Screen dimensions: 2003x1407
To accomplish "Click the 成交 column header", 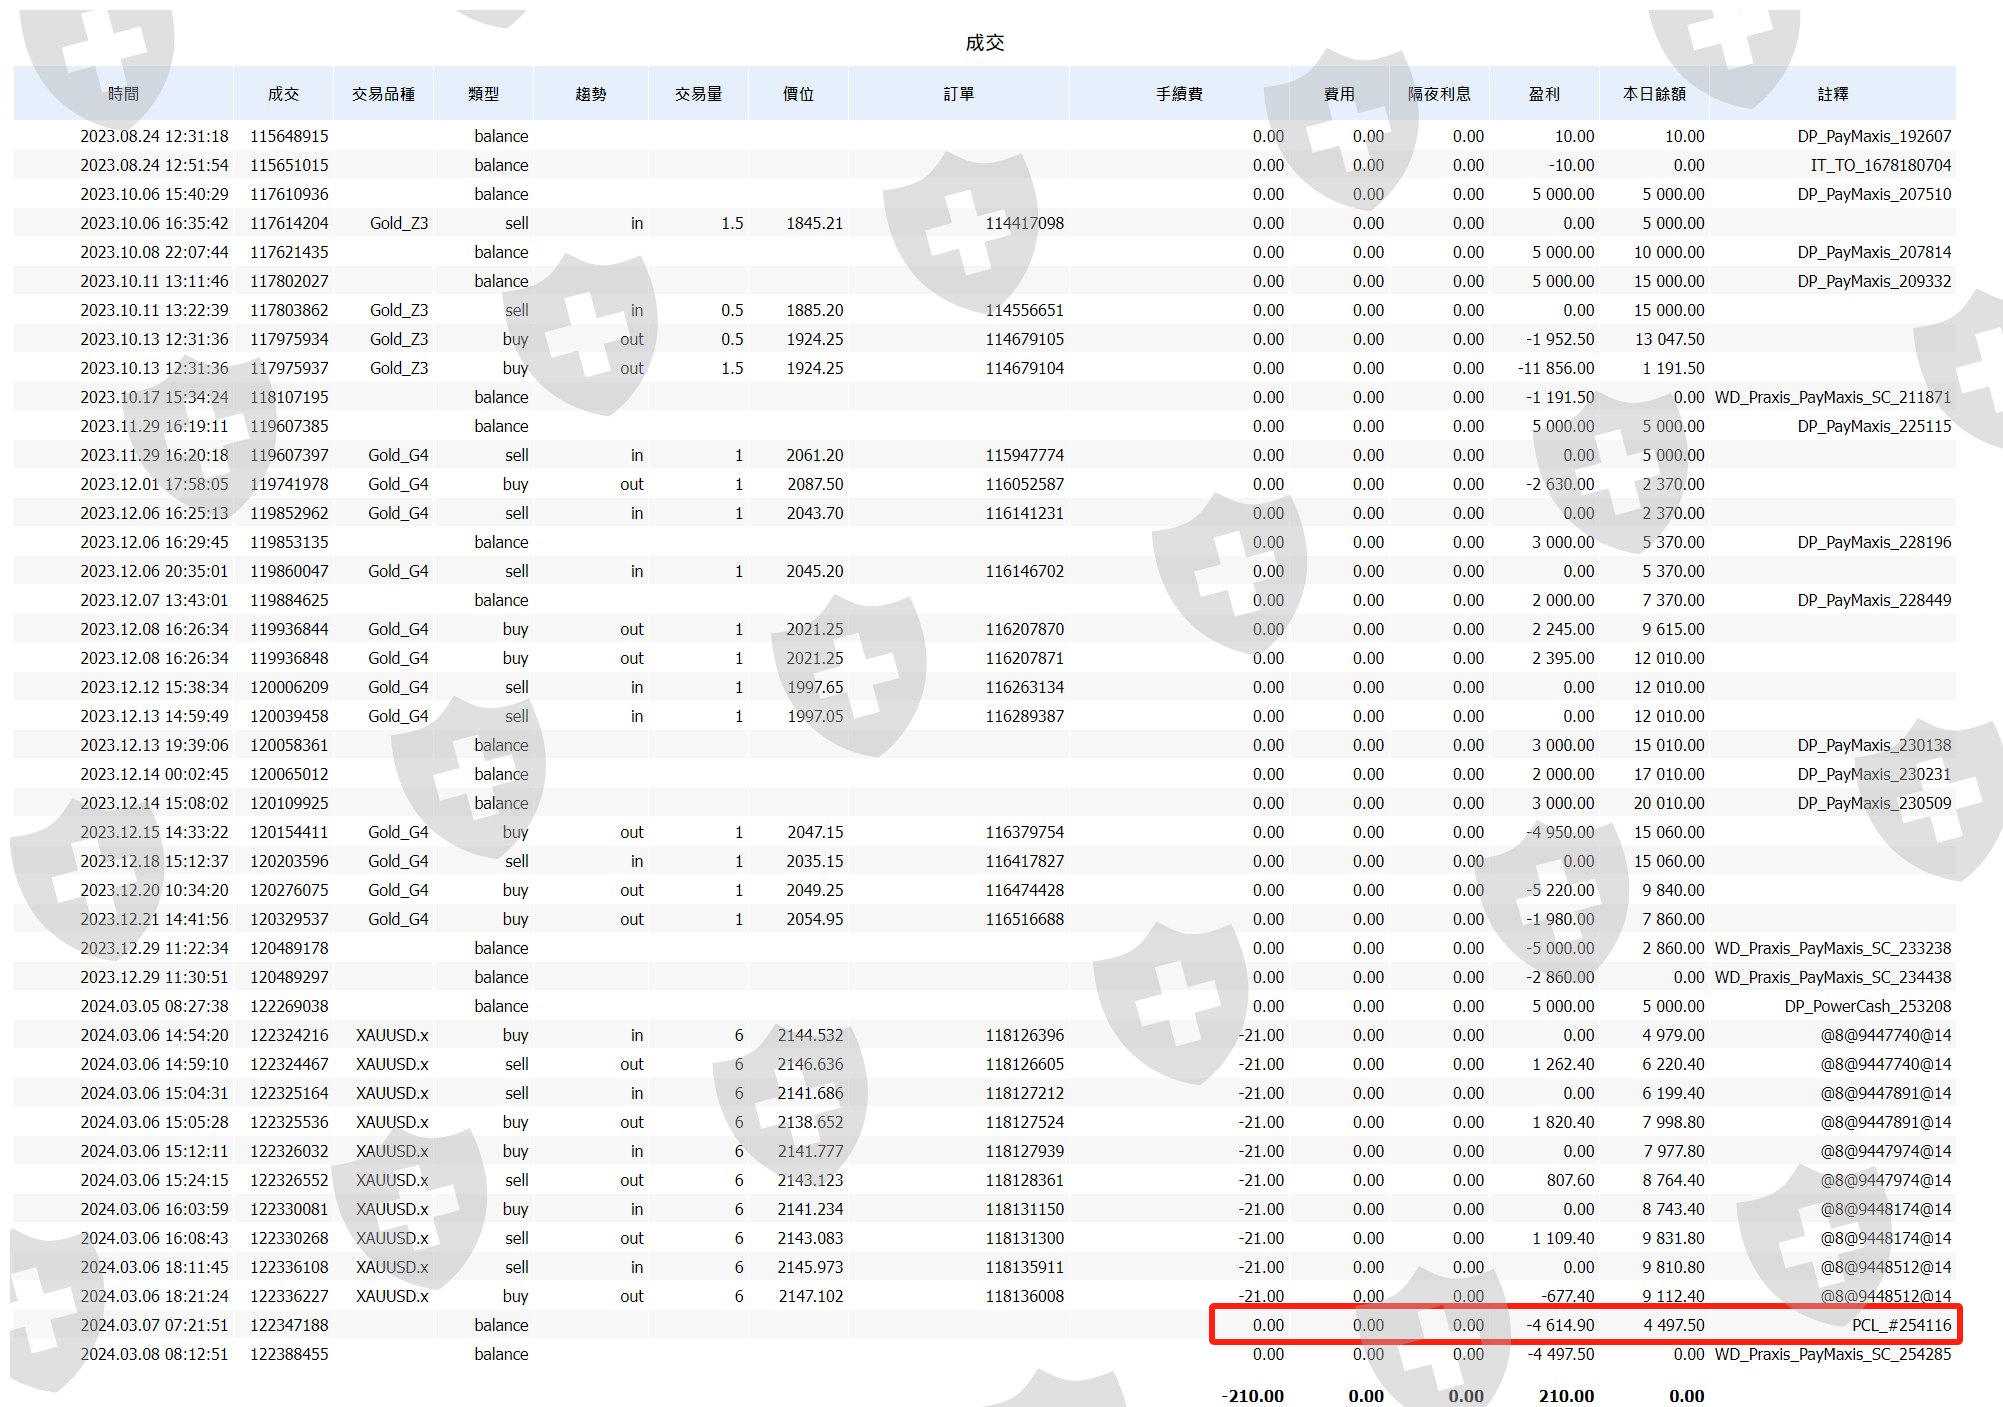I will point(283,94).
